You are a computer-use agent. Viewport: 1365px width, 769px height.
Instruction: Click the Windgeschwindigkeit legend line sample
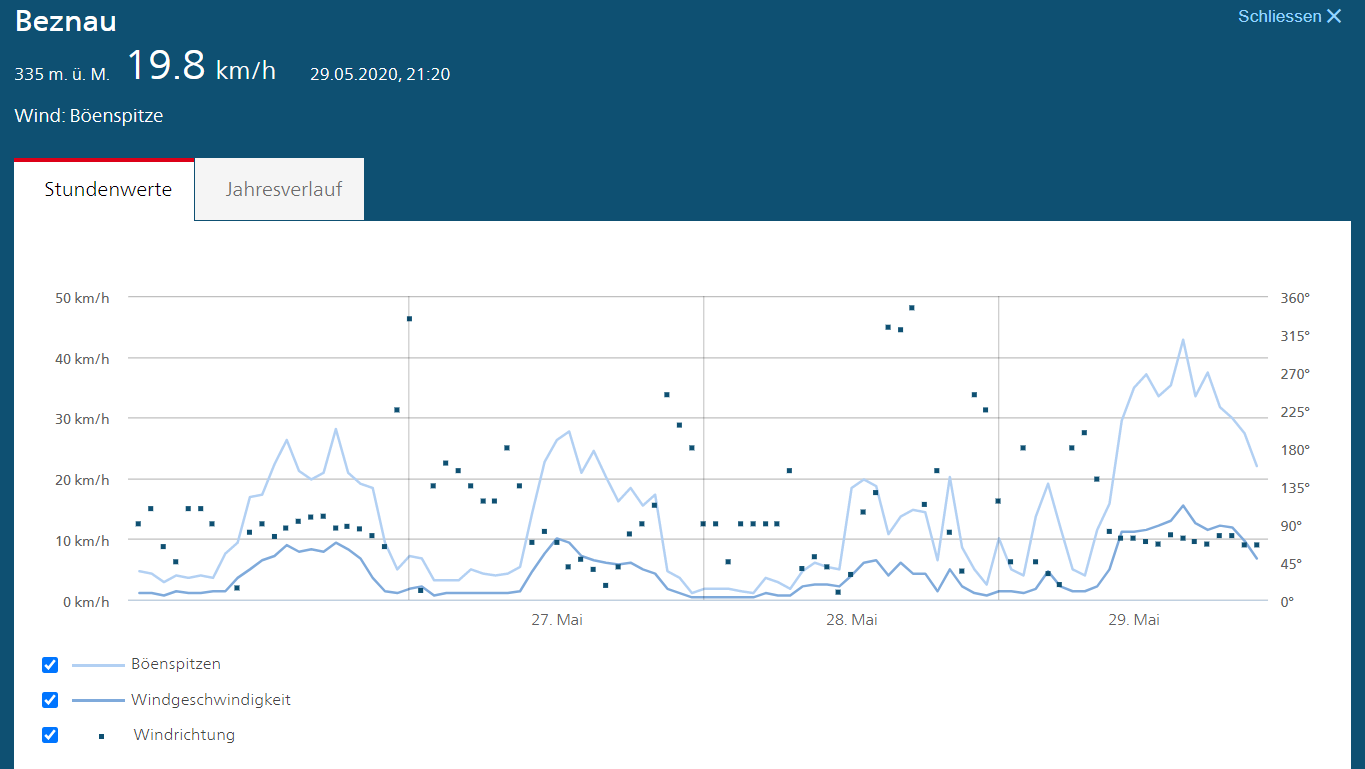[x=98, y=700]
